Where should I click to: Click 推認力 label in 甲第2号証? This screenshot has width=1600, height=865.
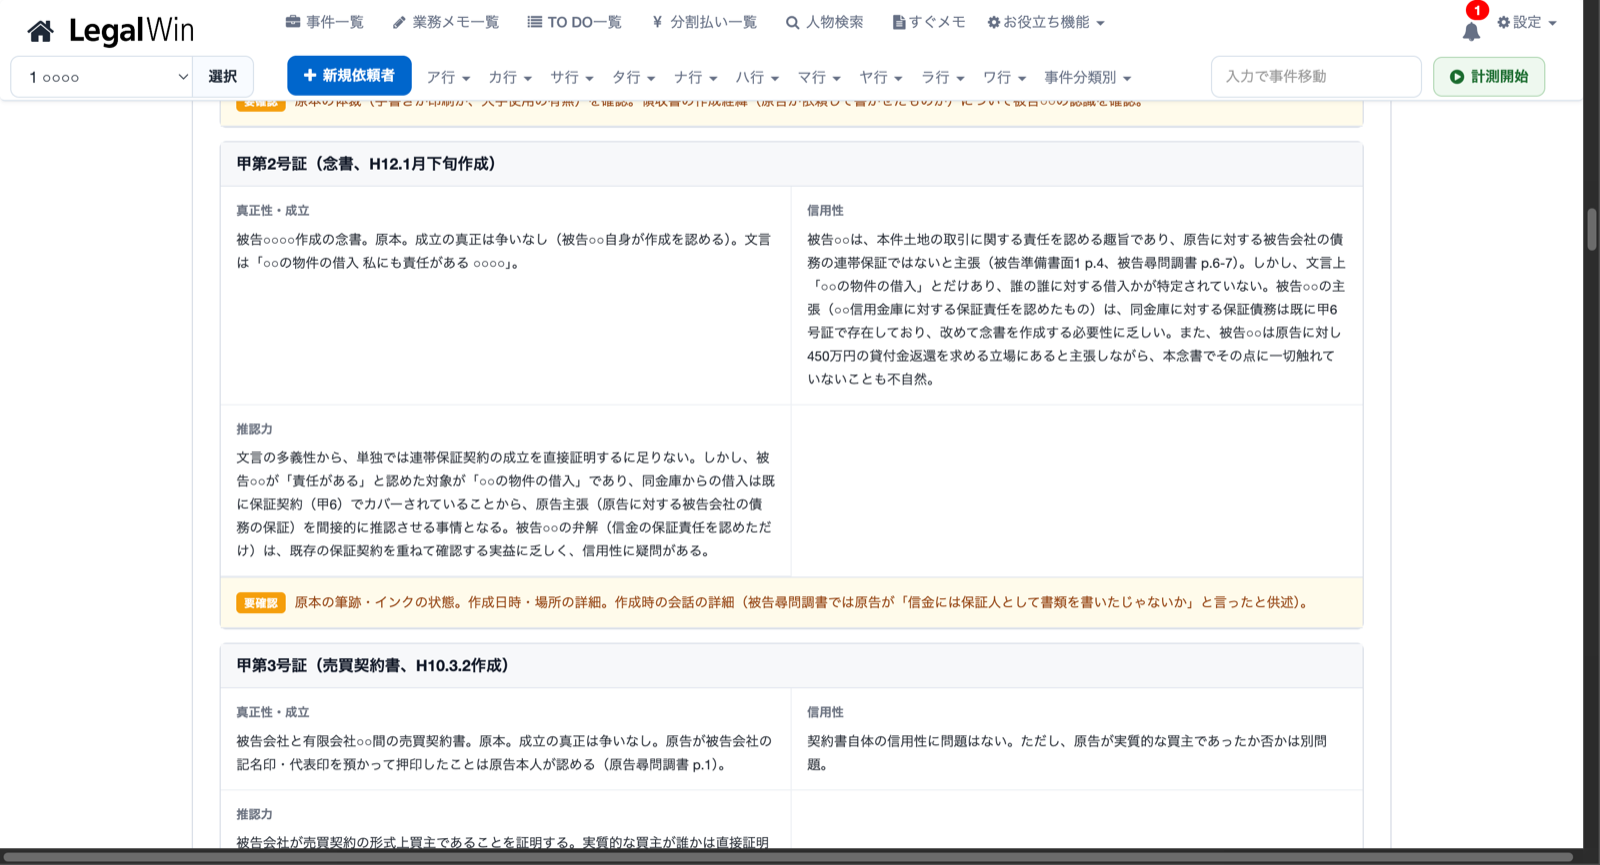pyautogui.click(x=254, y=429)
